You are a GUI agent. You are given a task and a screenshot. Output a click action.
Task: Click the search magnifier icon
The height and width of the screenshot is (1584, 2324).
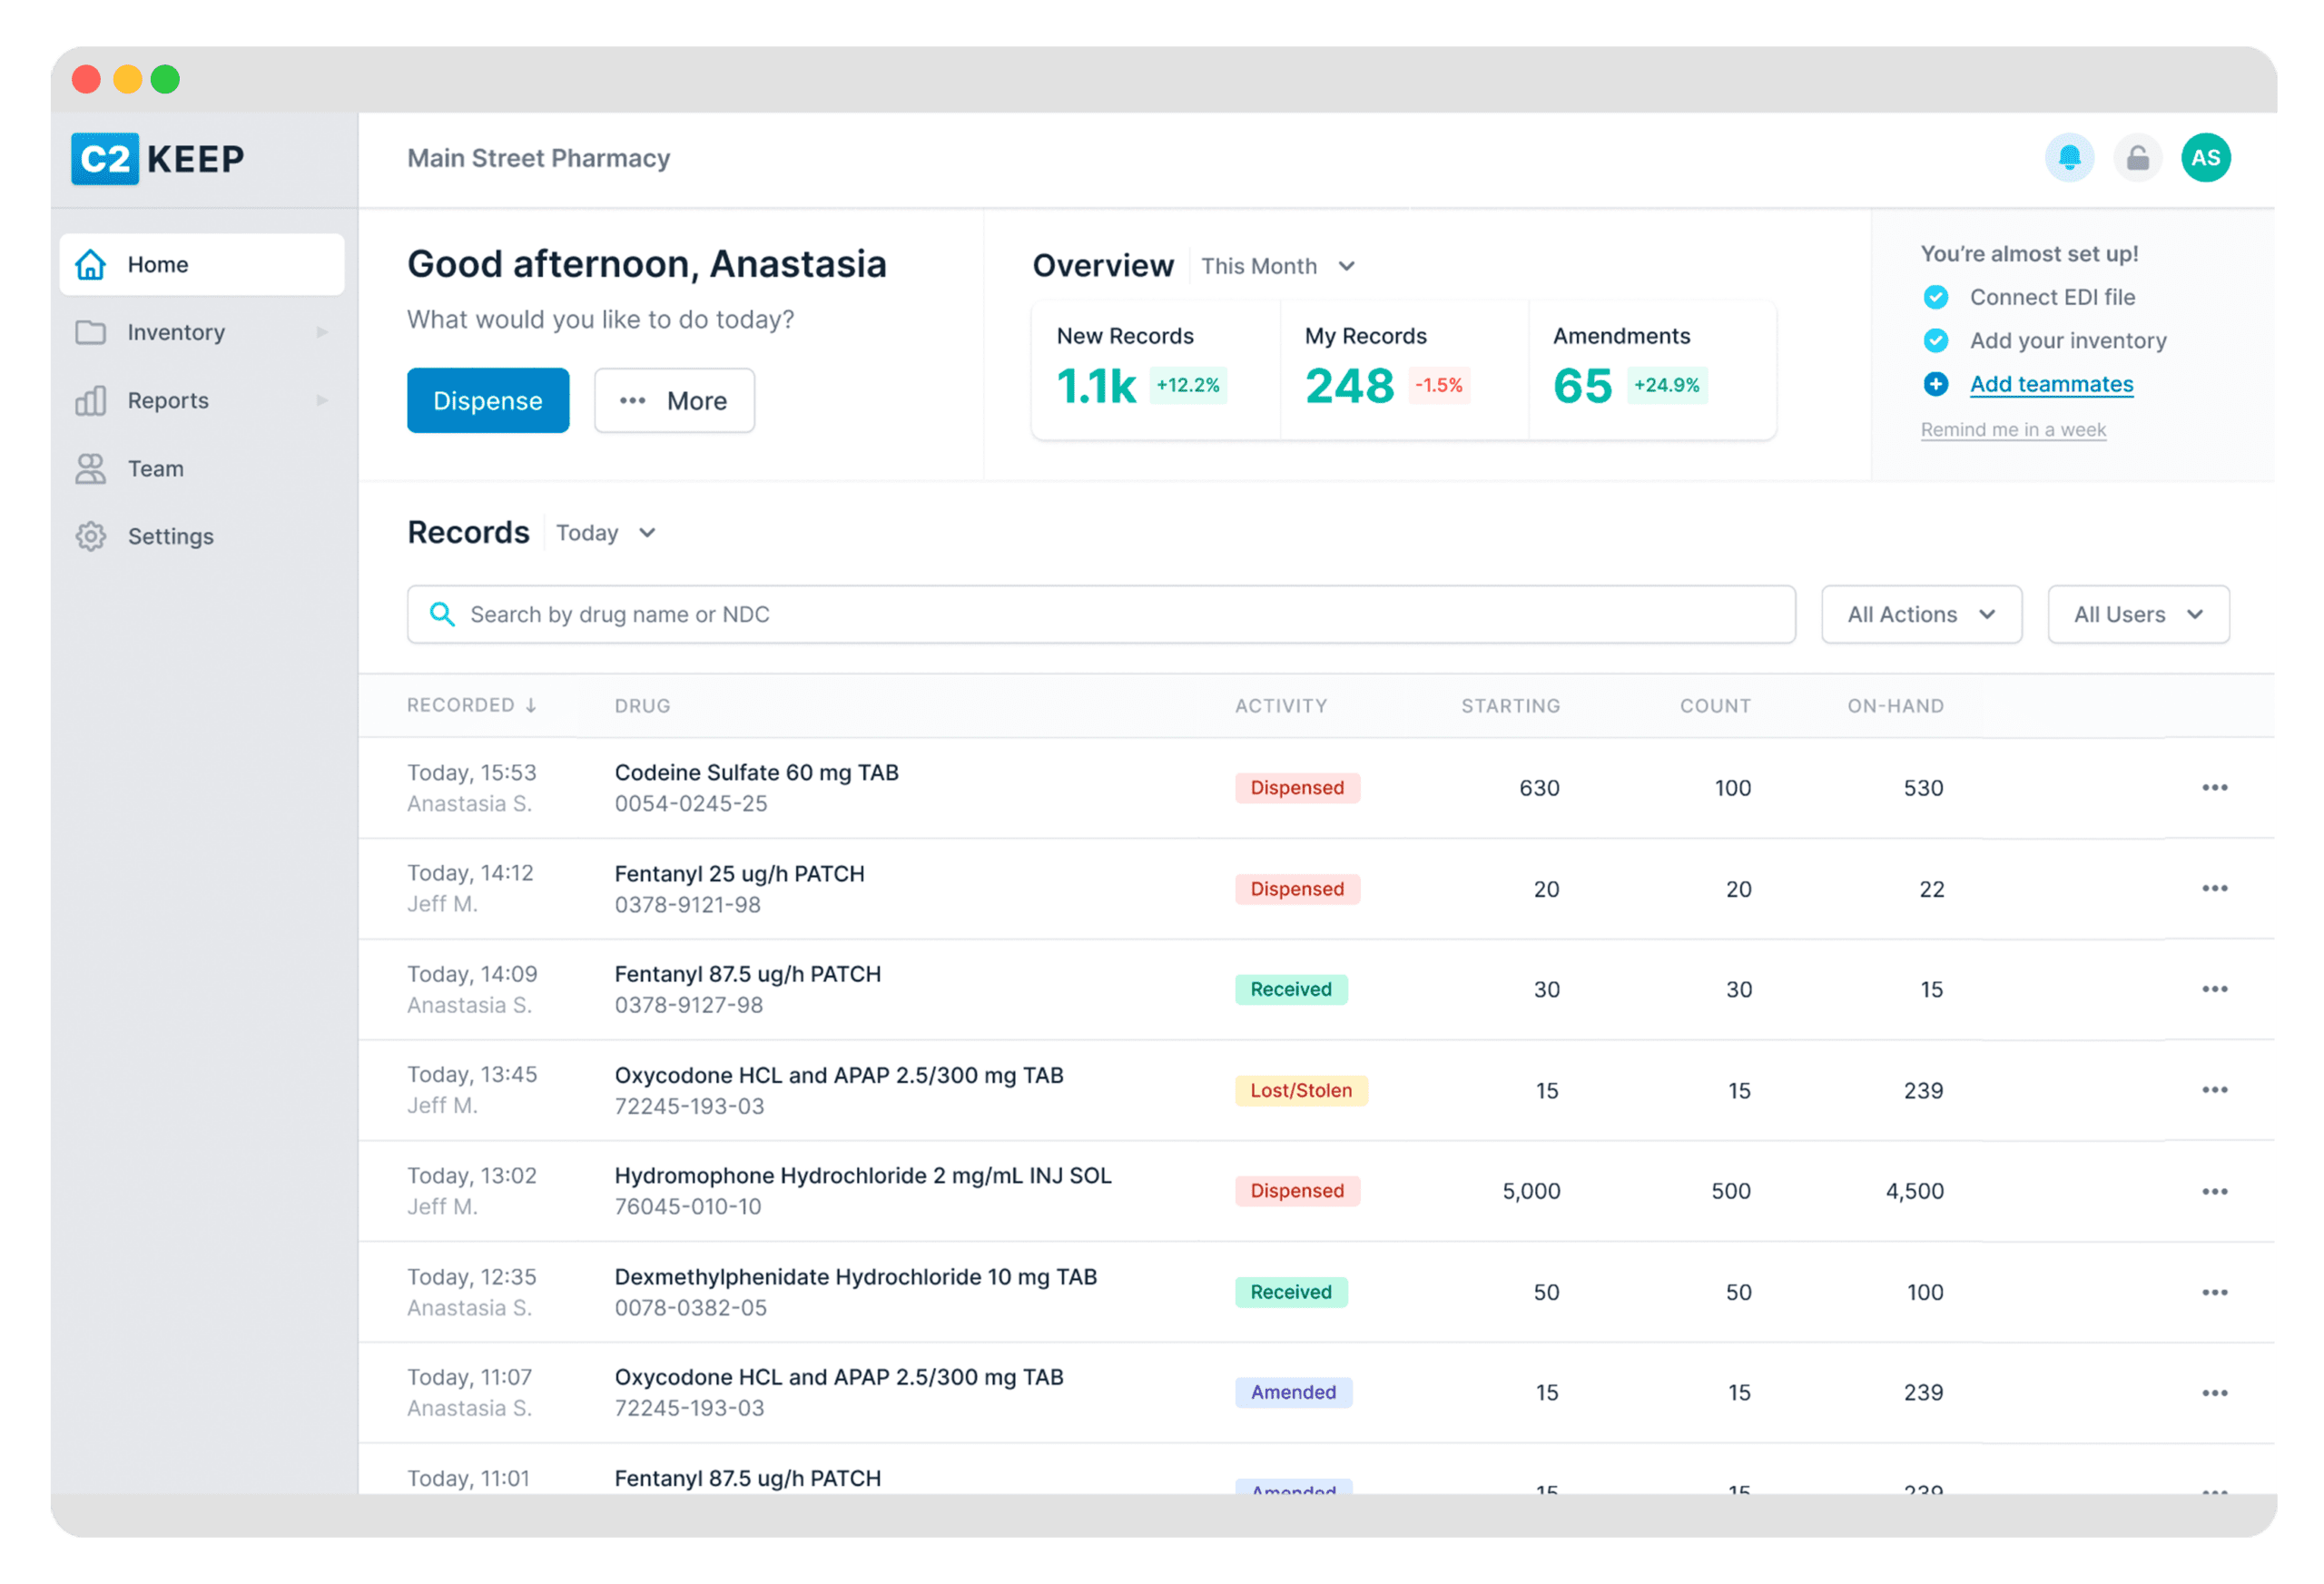click(x=442, y=614)
